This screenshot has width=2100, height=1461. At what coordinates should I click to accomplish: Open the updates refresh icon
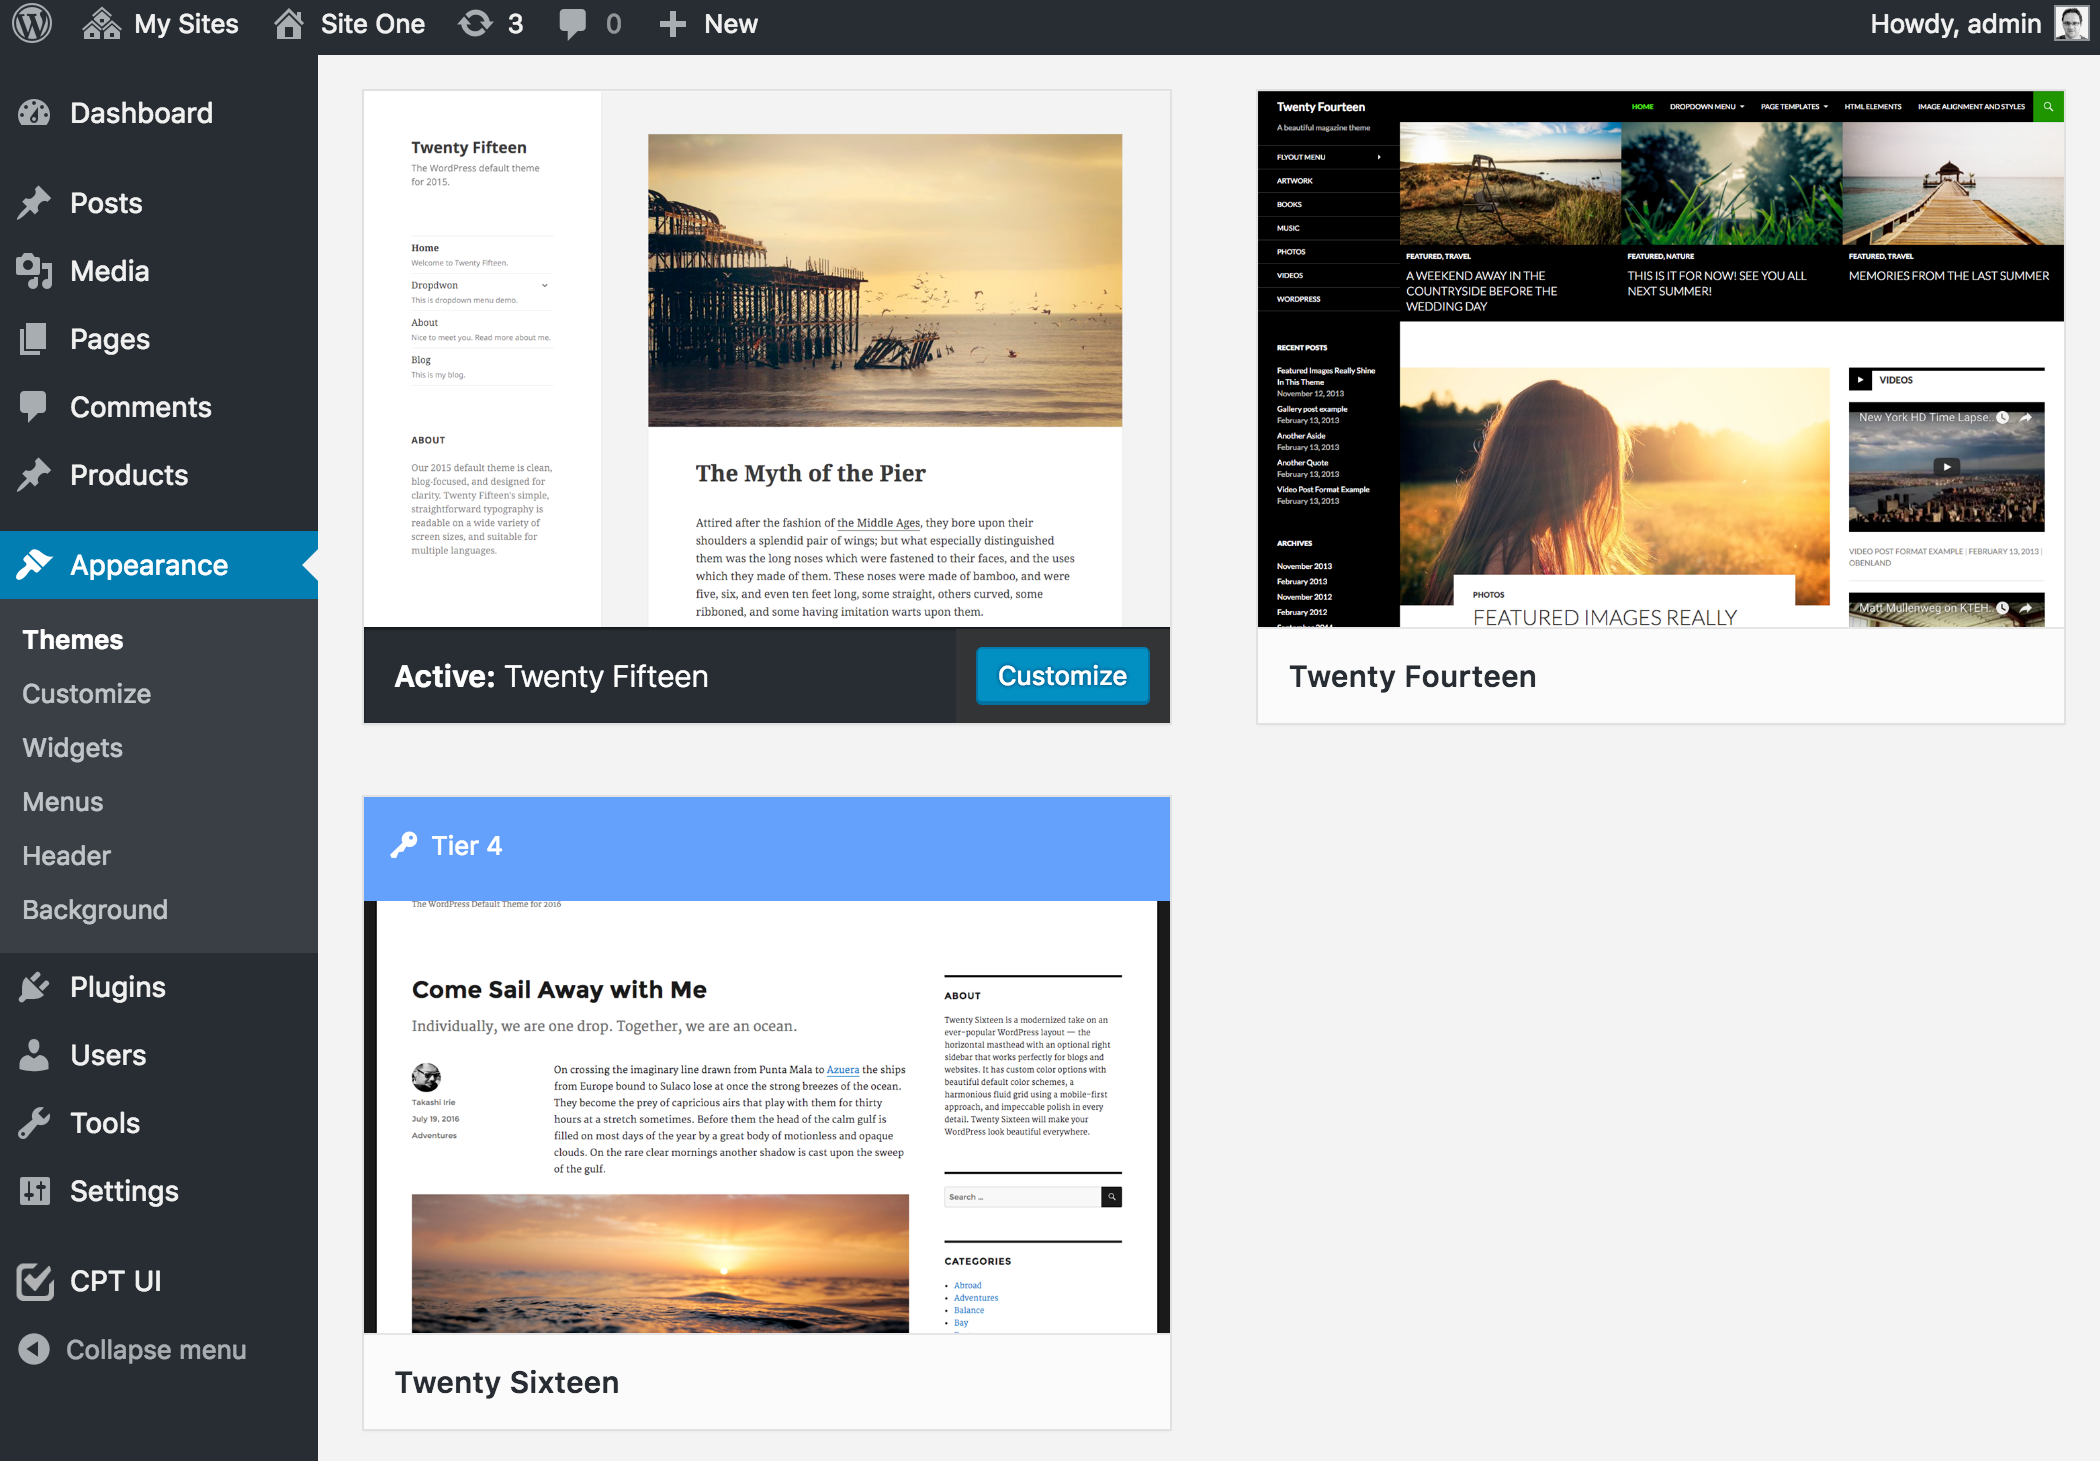point(475,24)
